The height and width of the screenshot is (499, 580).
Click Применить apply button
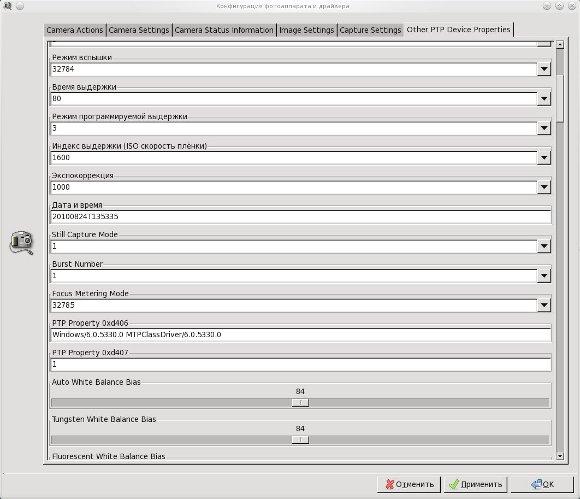coord(475,484)
